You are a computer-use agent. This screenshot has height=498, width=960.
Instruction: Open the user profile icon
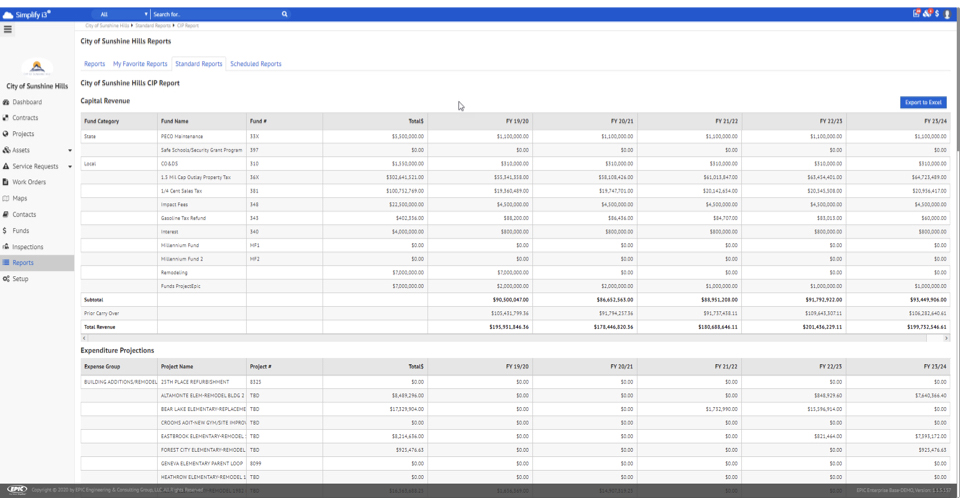pos(947,14)
